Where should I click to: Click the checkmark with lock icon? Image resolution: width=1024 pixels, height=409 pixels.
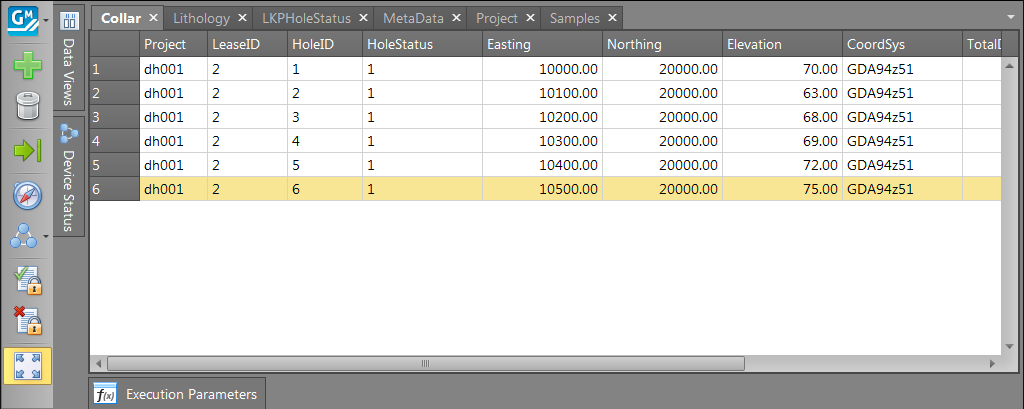coord(27,280)
